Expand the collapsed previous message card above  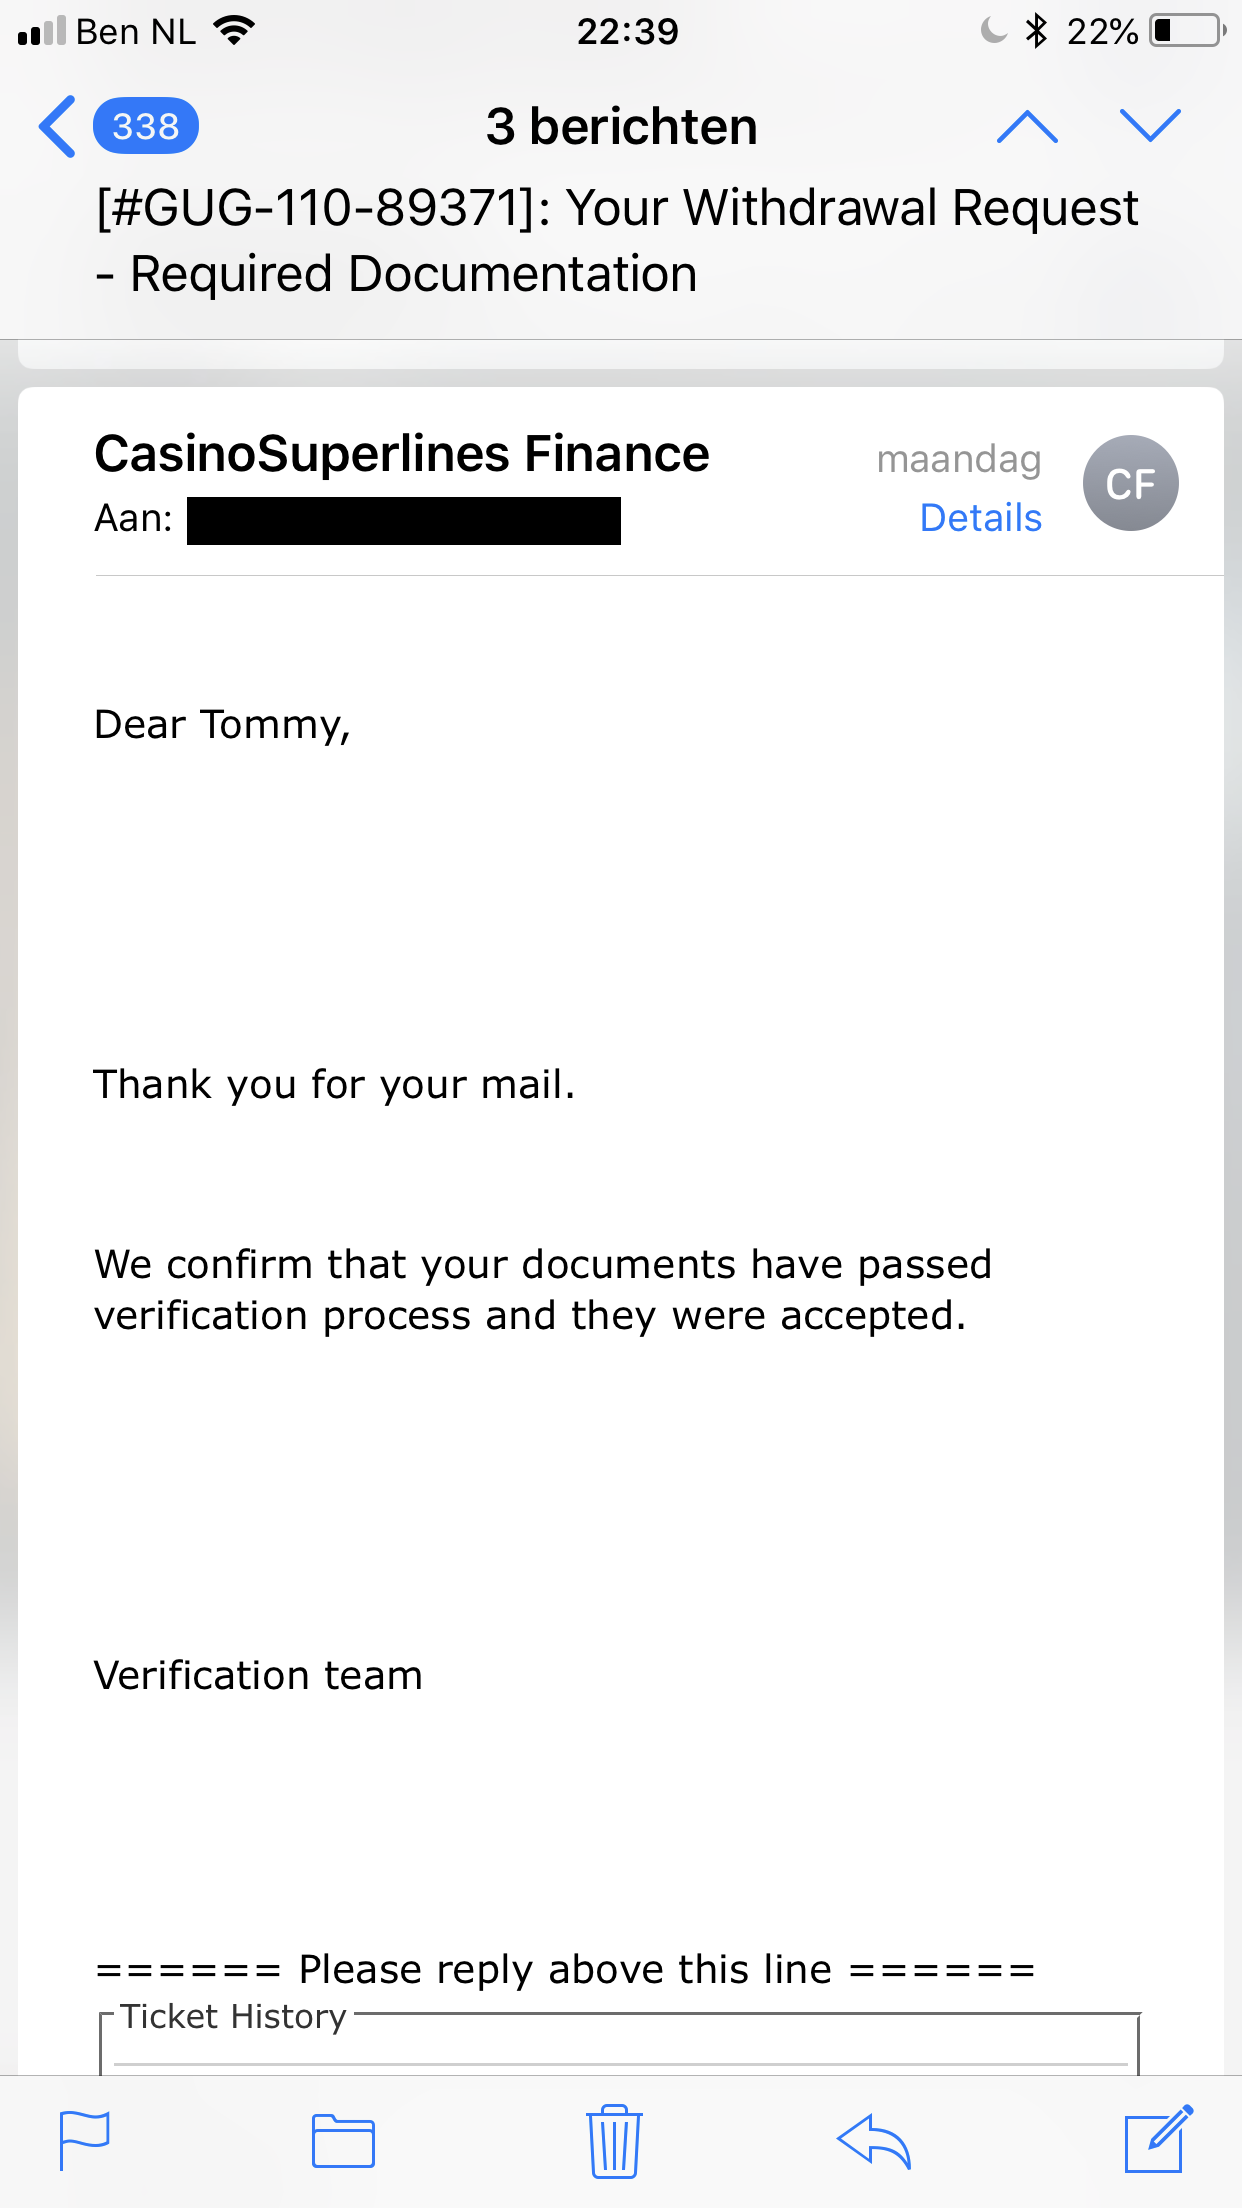621,354
